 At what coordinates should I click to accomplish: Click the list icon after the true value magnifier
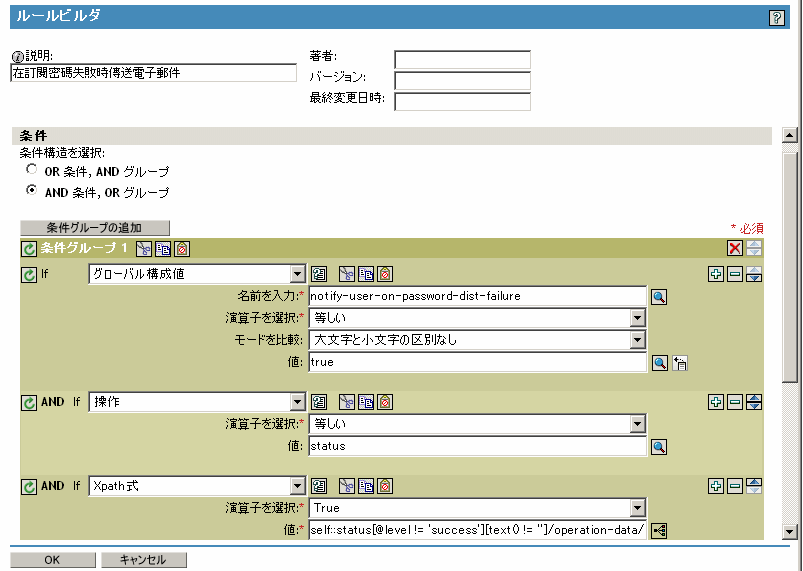(680, 363)
